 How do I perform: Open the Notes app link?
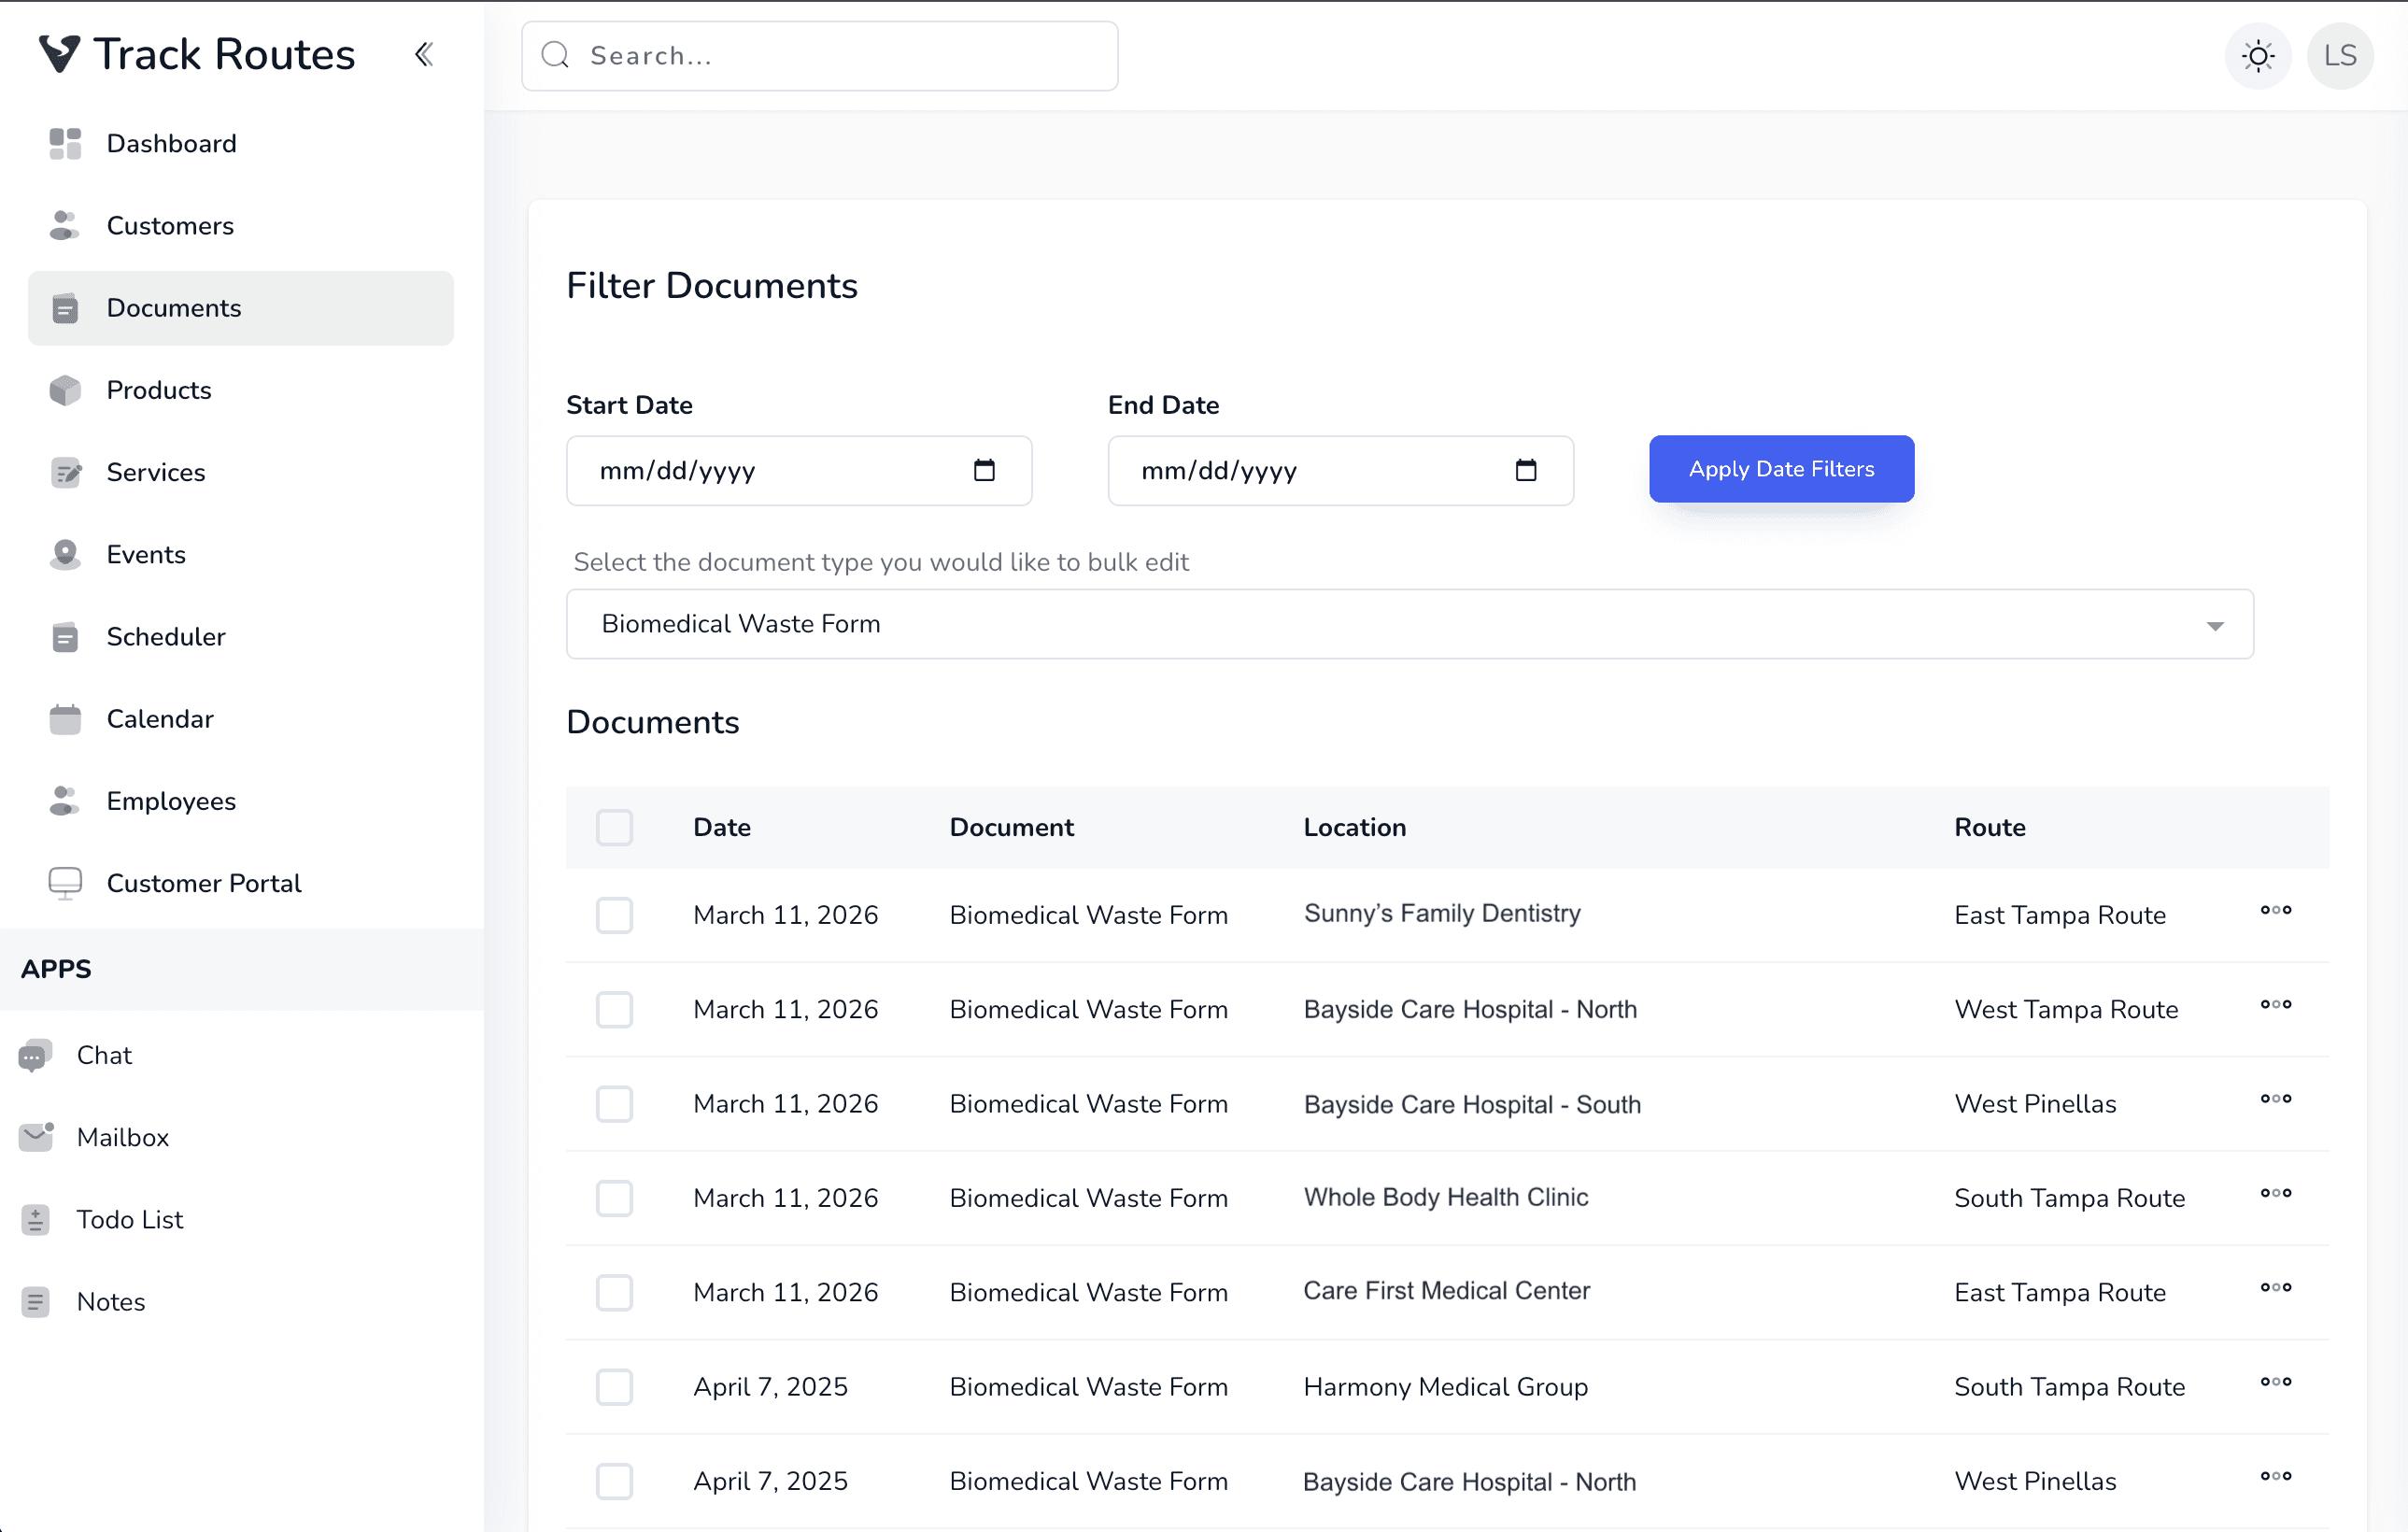coord(111,1301)
